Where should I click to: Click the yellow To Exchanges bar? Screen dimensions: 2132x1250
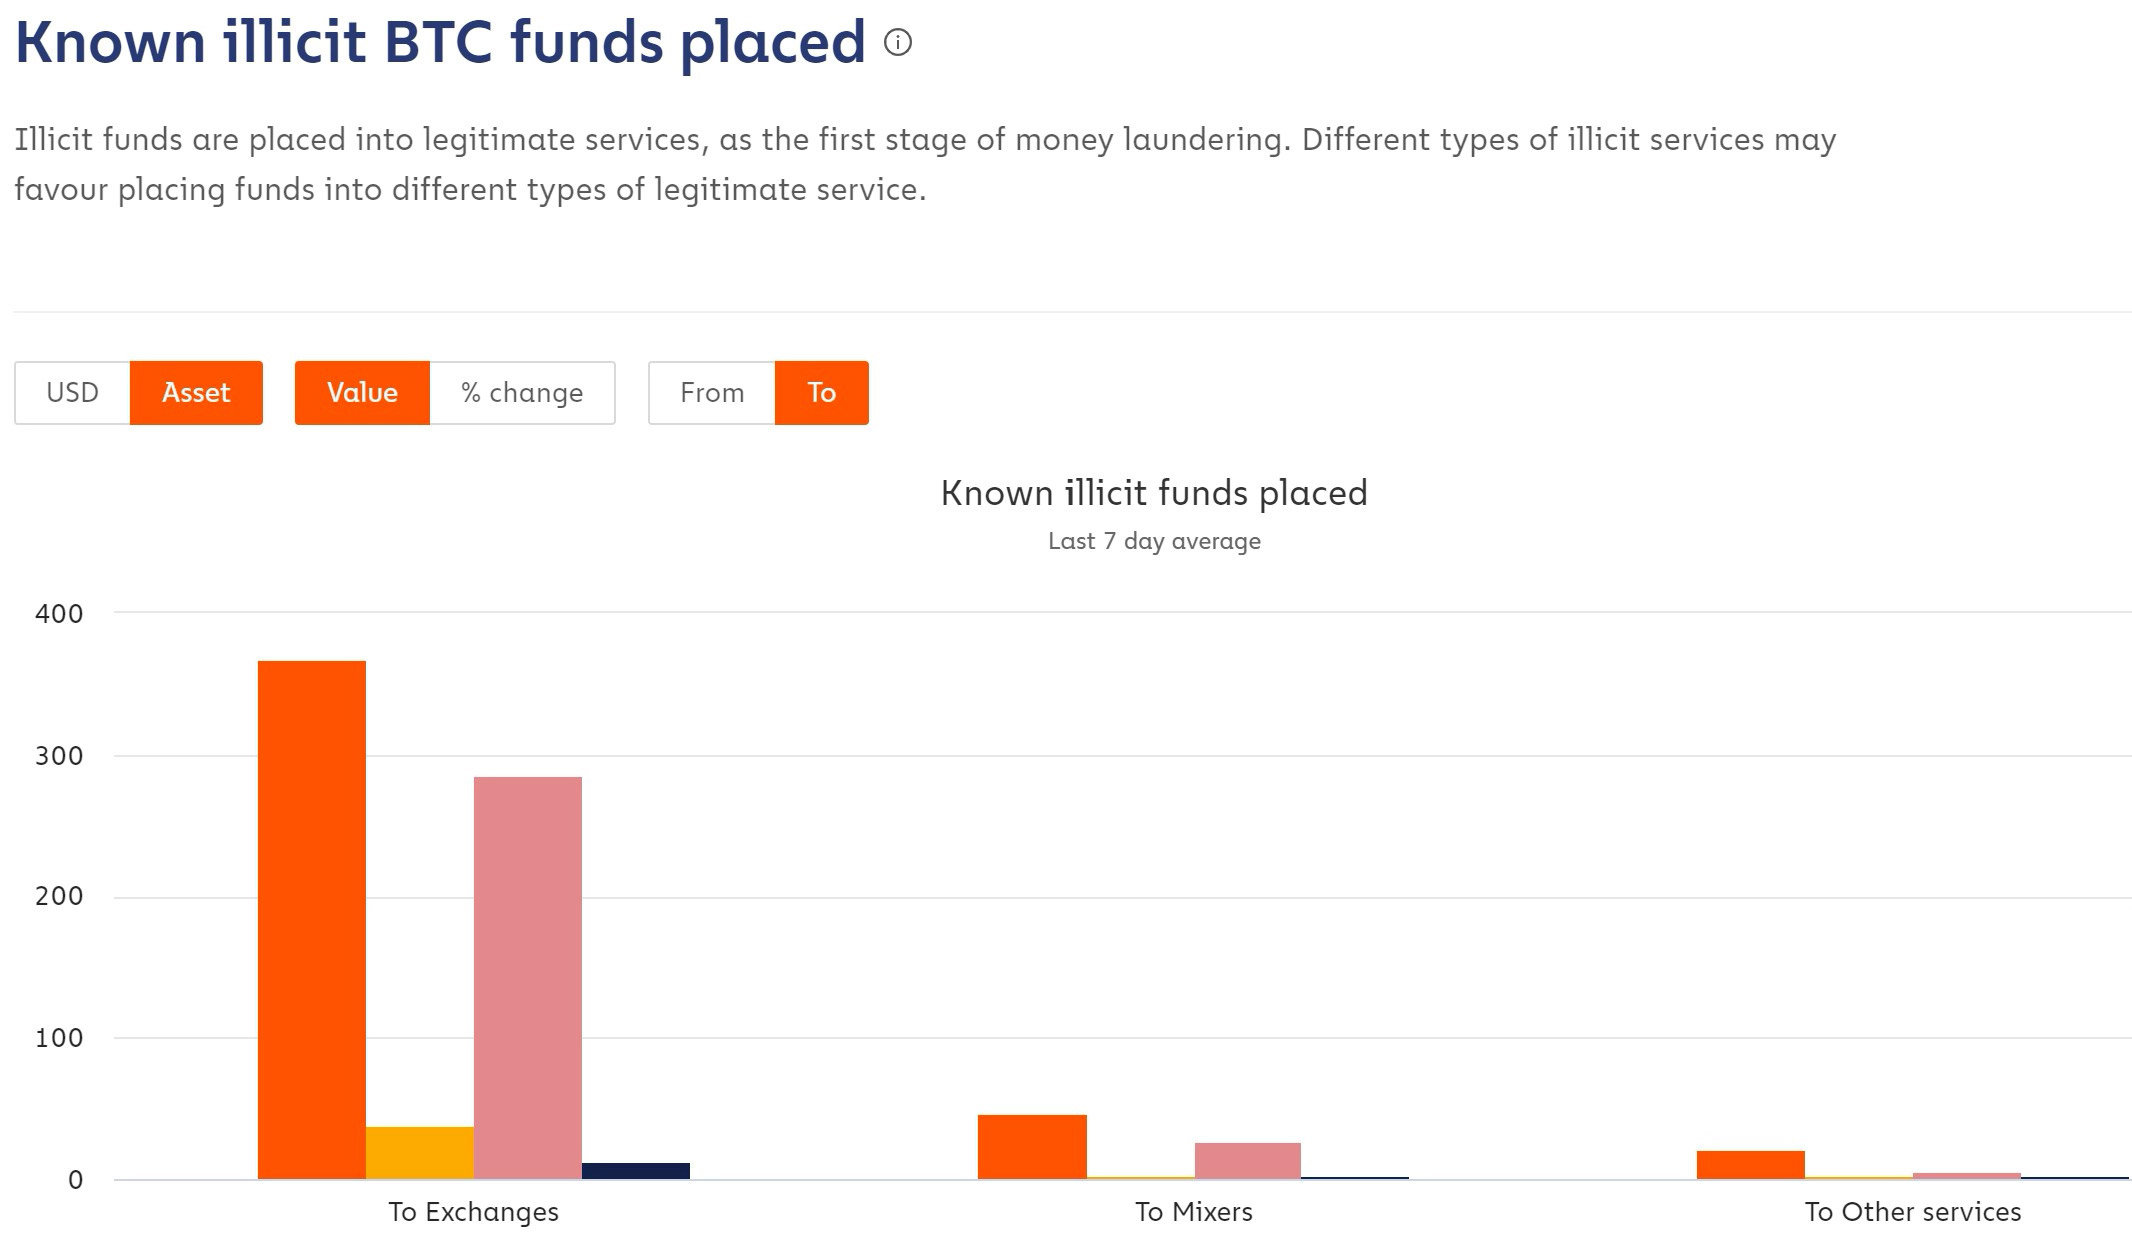pyautogui.click(x=420, y=1153)
